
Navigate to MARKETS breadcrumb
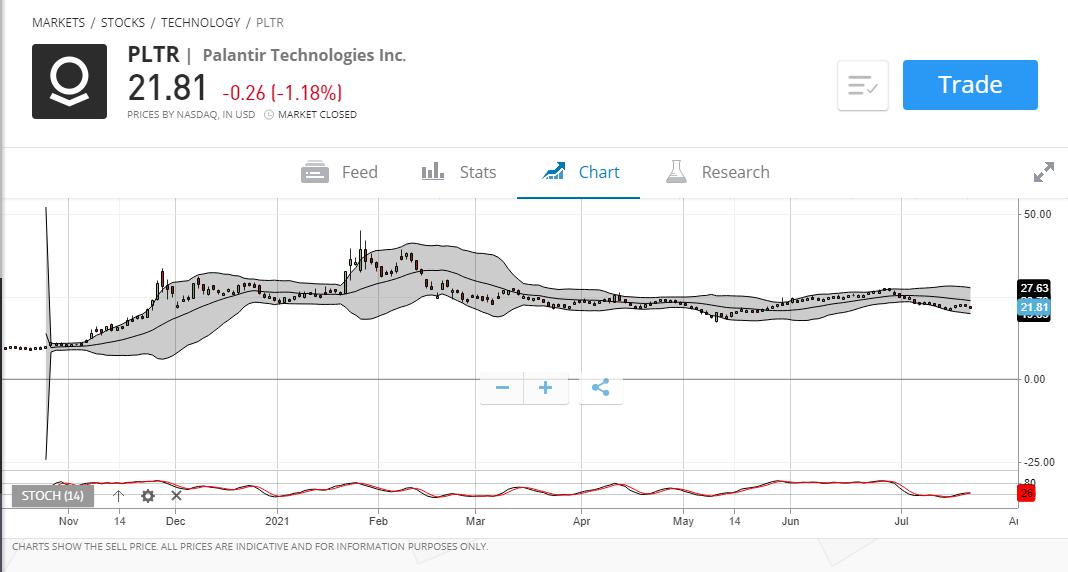pos(58,22)
